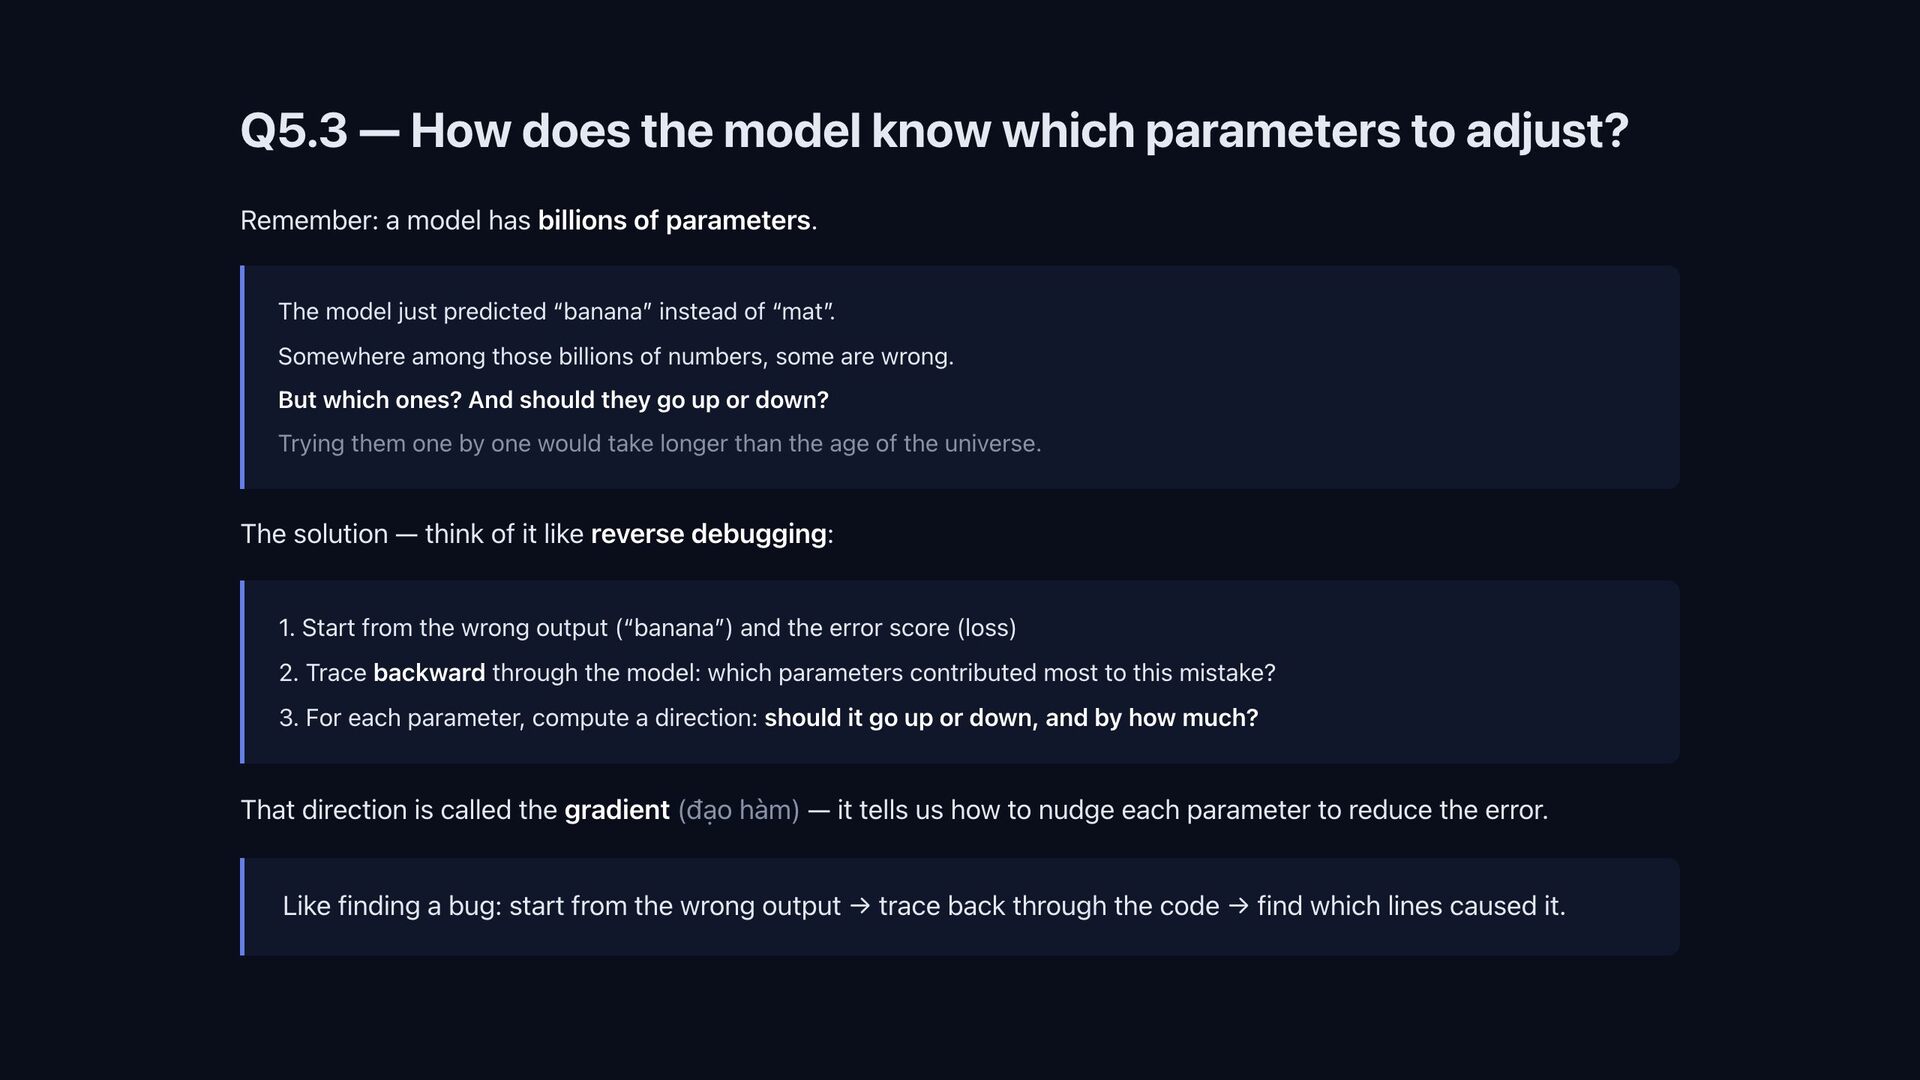Click step 1 about starting from wrong output
1920x1080 pixels.
647,628
